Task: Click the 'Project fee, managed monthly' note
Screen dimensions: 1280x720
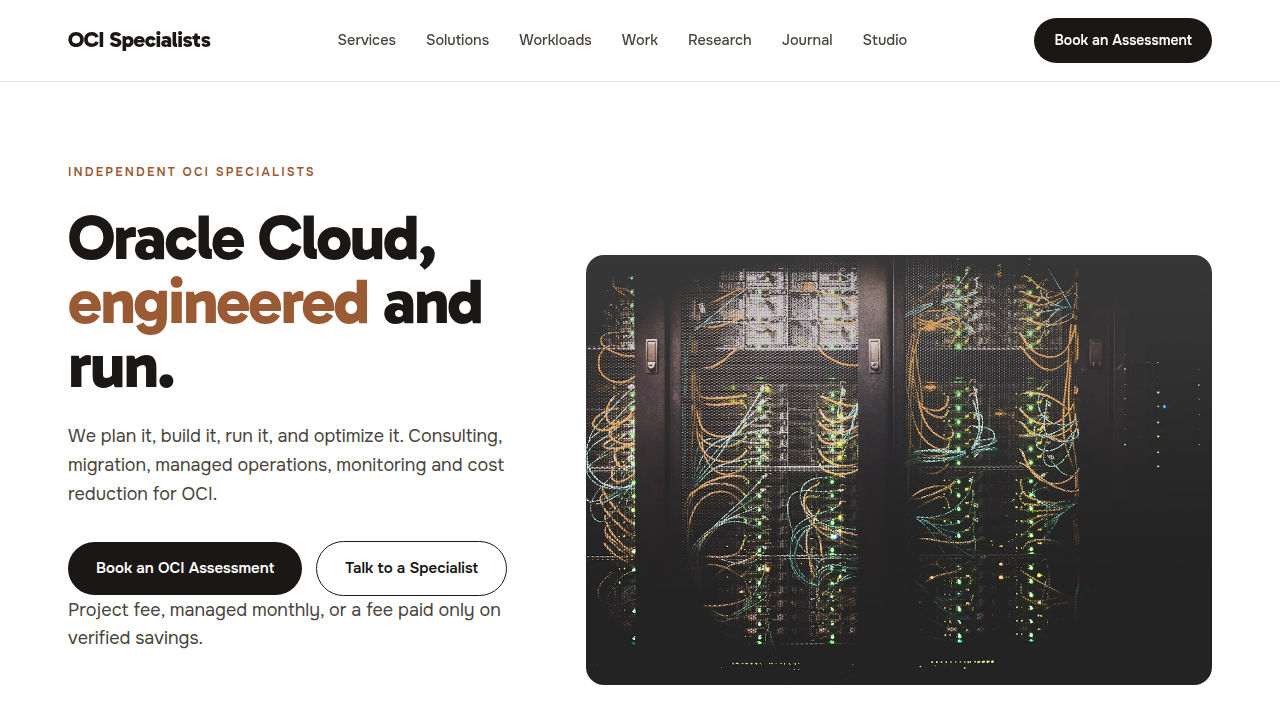Action: tap(285, 624)
